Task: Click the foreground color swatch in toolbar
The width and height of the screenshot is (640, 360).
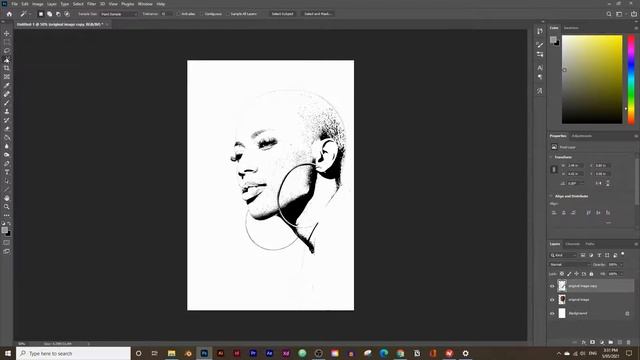Action: pyautogui.click(x=4, y=230)
